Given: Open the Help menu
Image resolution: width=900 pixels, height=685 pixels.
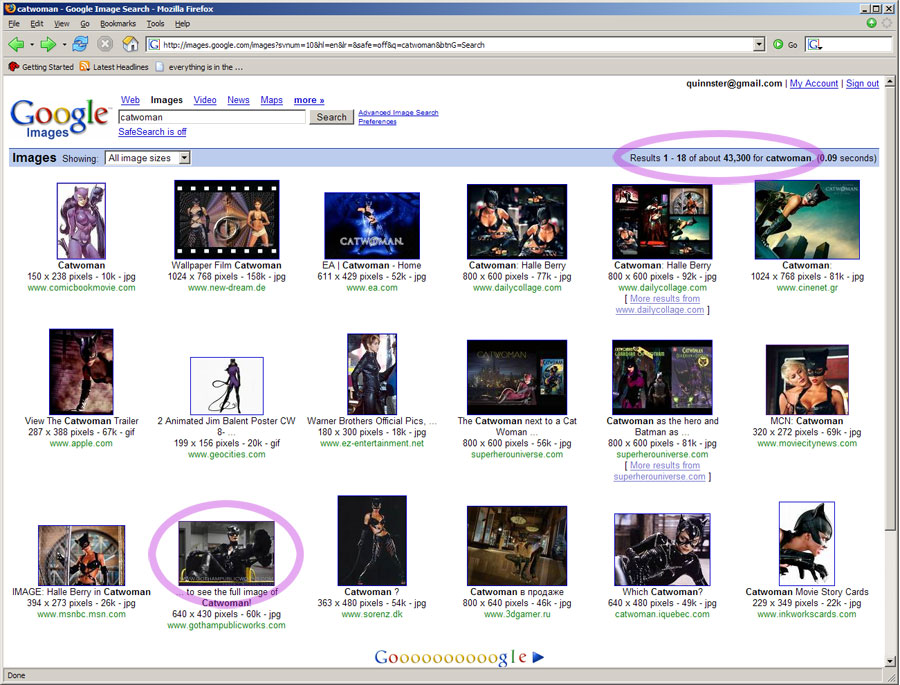Looking at the screenshot, I should click(183, 24).
